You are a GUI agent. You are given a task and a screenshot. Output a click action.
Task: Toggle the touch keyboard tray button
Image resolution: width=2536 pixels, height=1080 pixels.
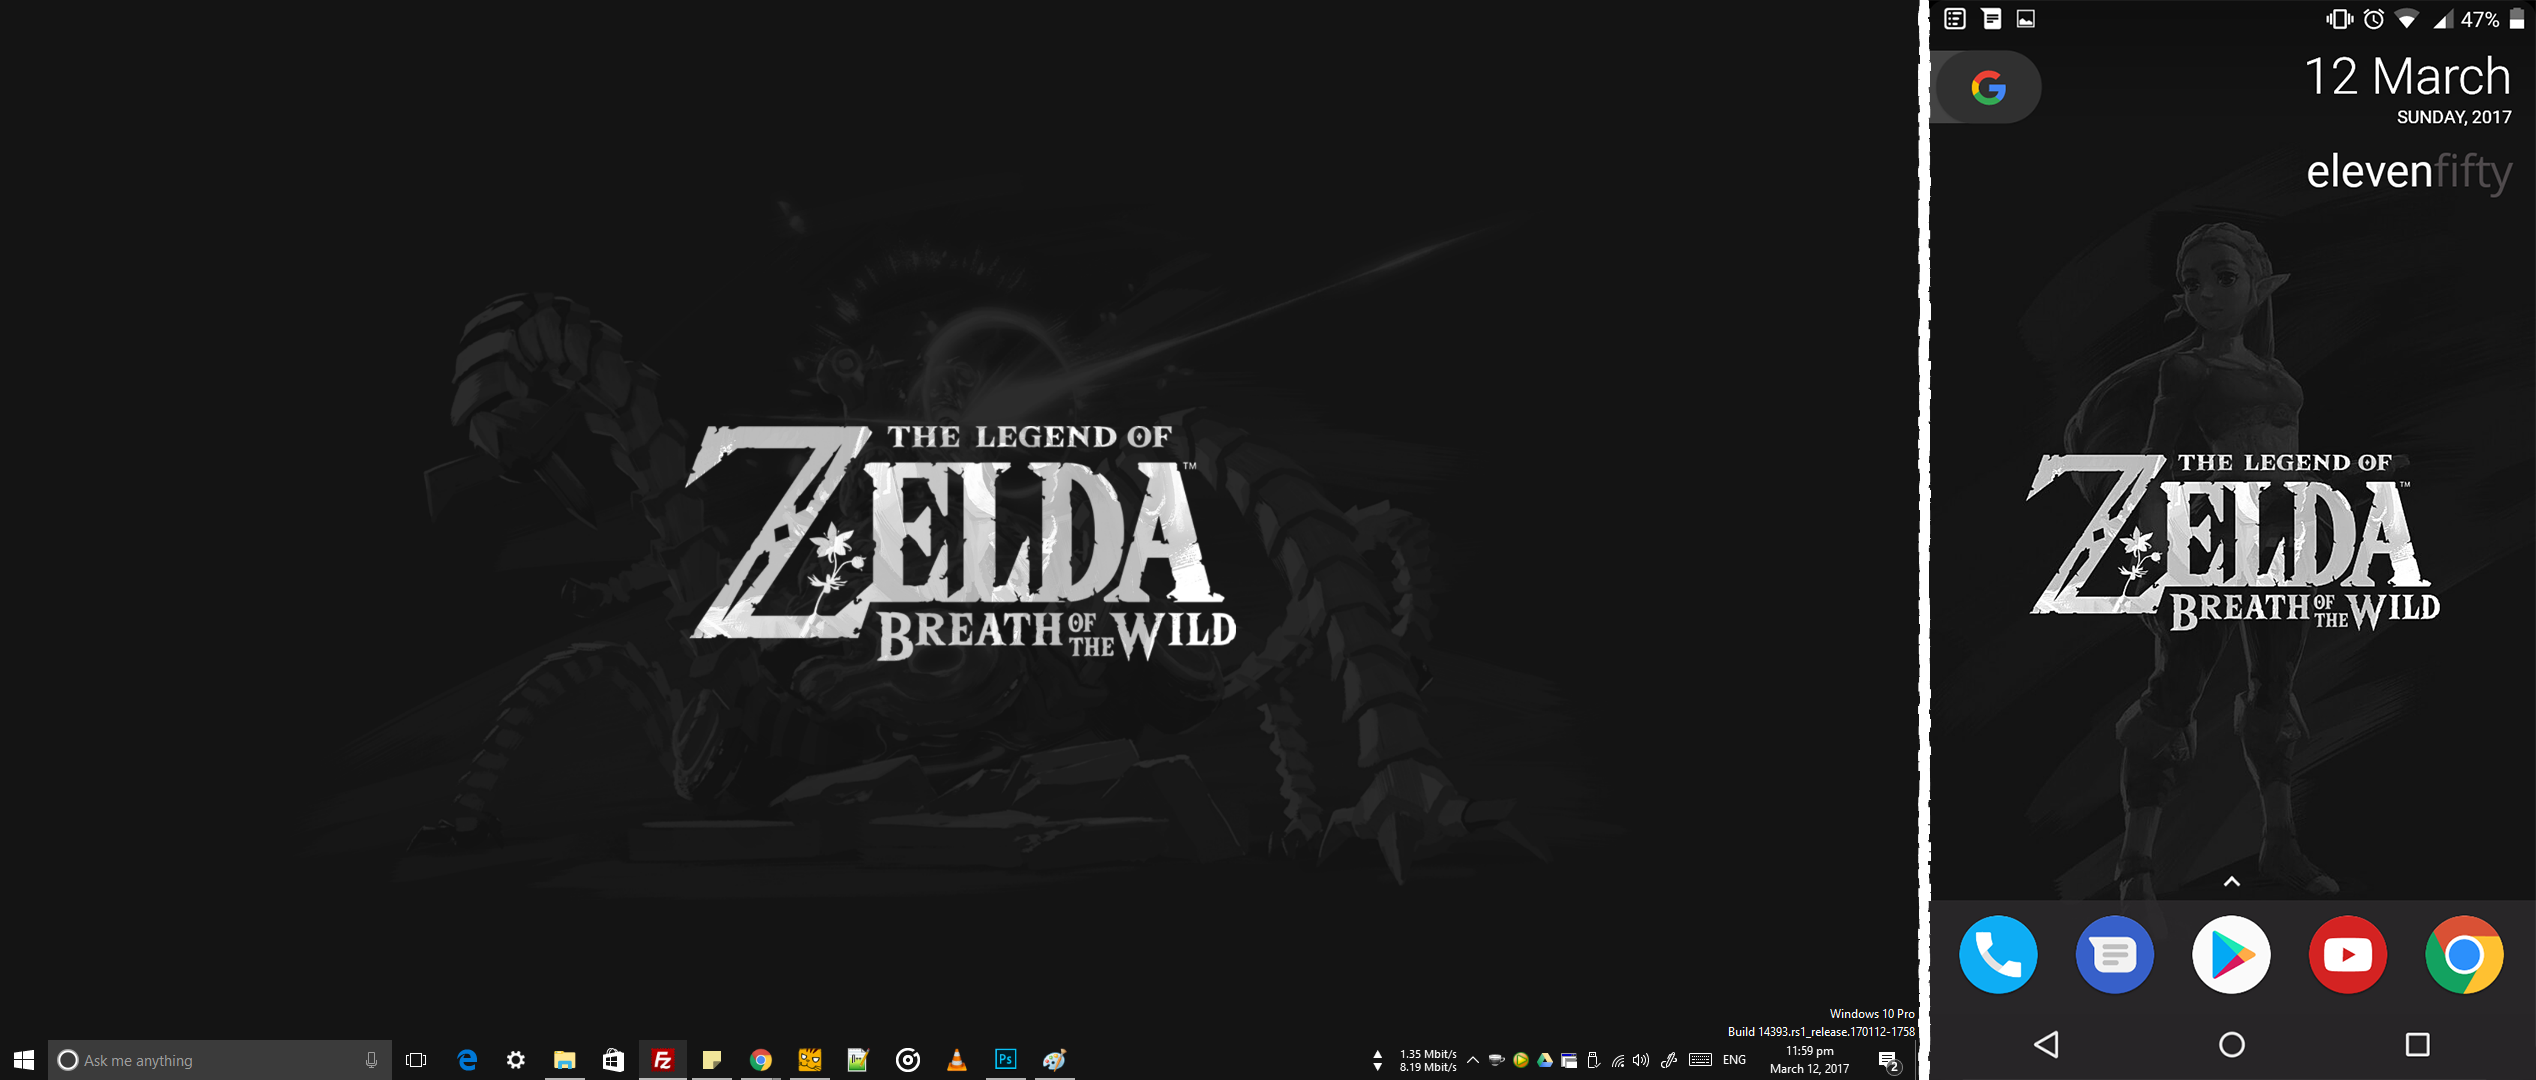point(1700,1060)
